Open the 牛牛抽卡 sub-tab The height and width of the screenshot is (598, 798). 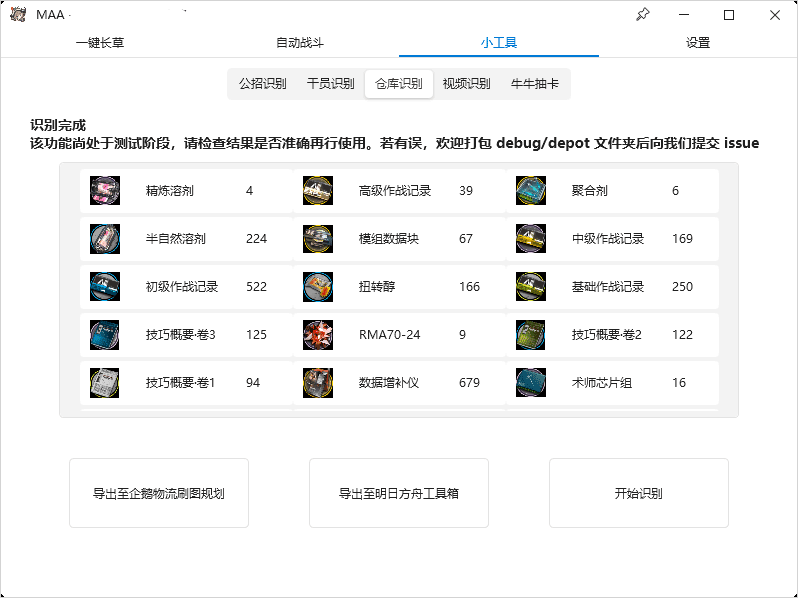535,83
